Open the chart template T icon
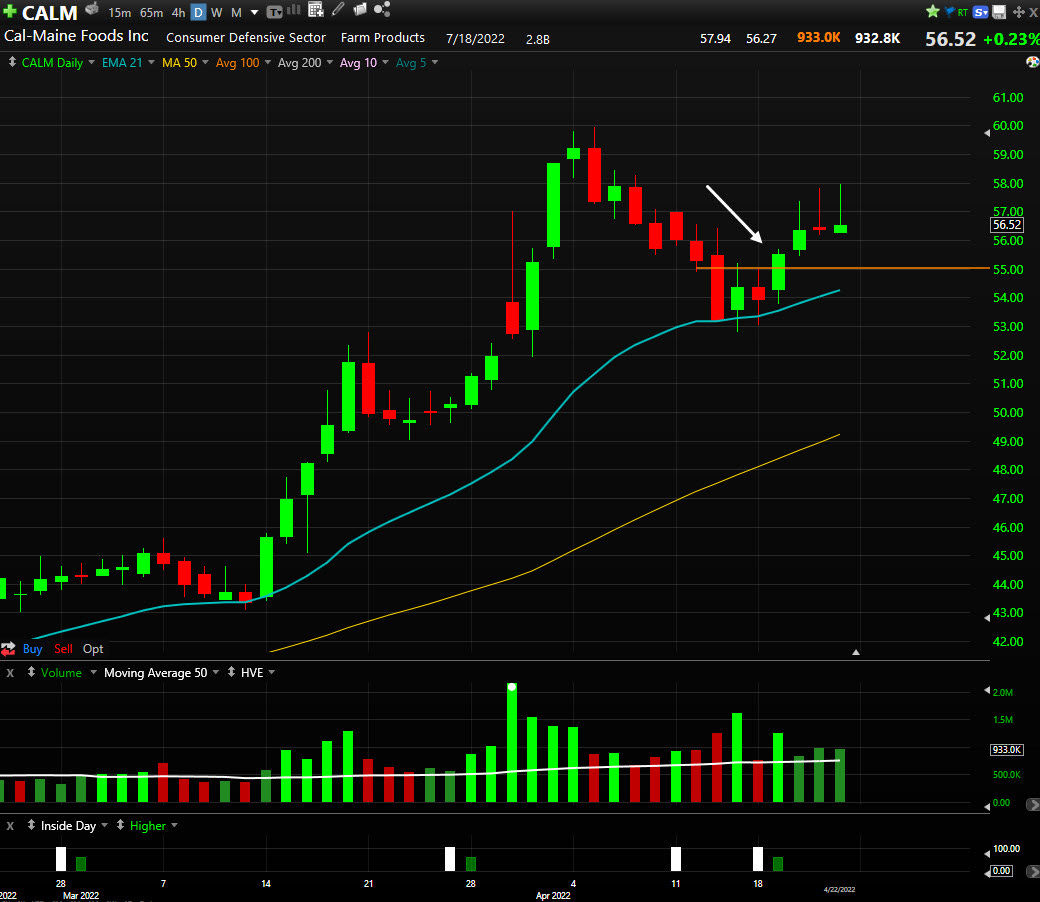1040x902 pixels. pos(274,12)
